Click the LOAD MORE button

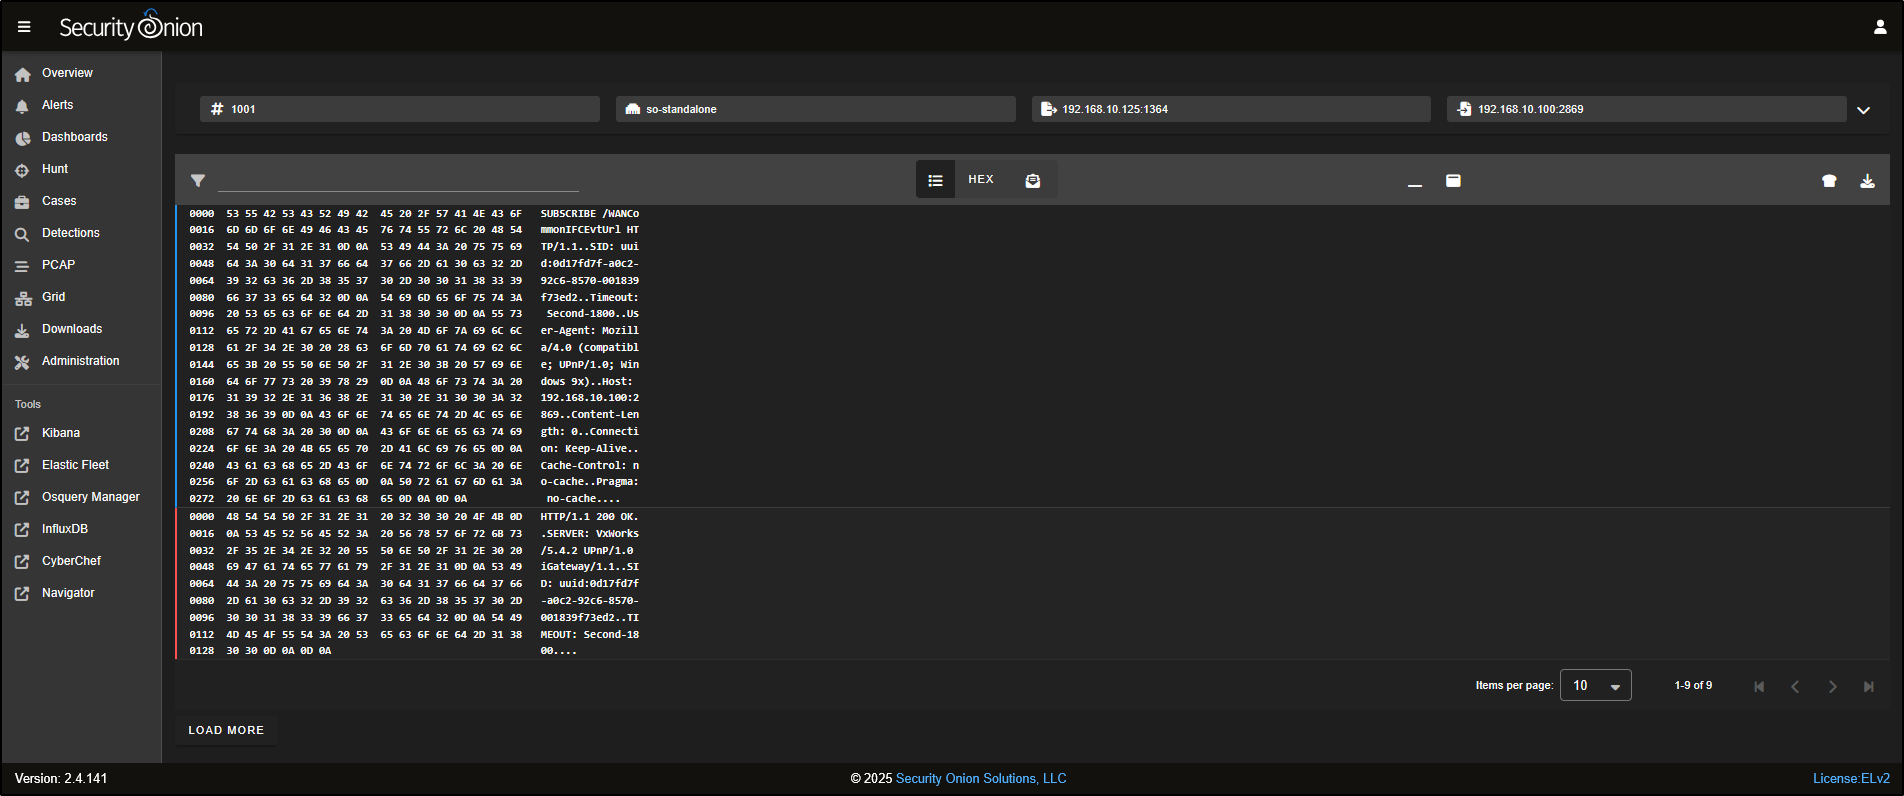pyautogui.click(x=226, y=730)
